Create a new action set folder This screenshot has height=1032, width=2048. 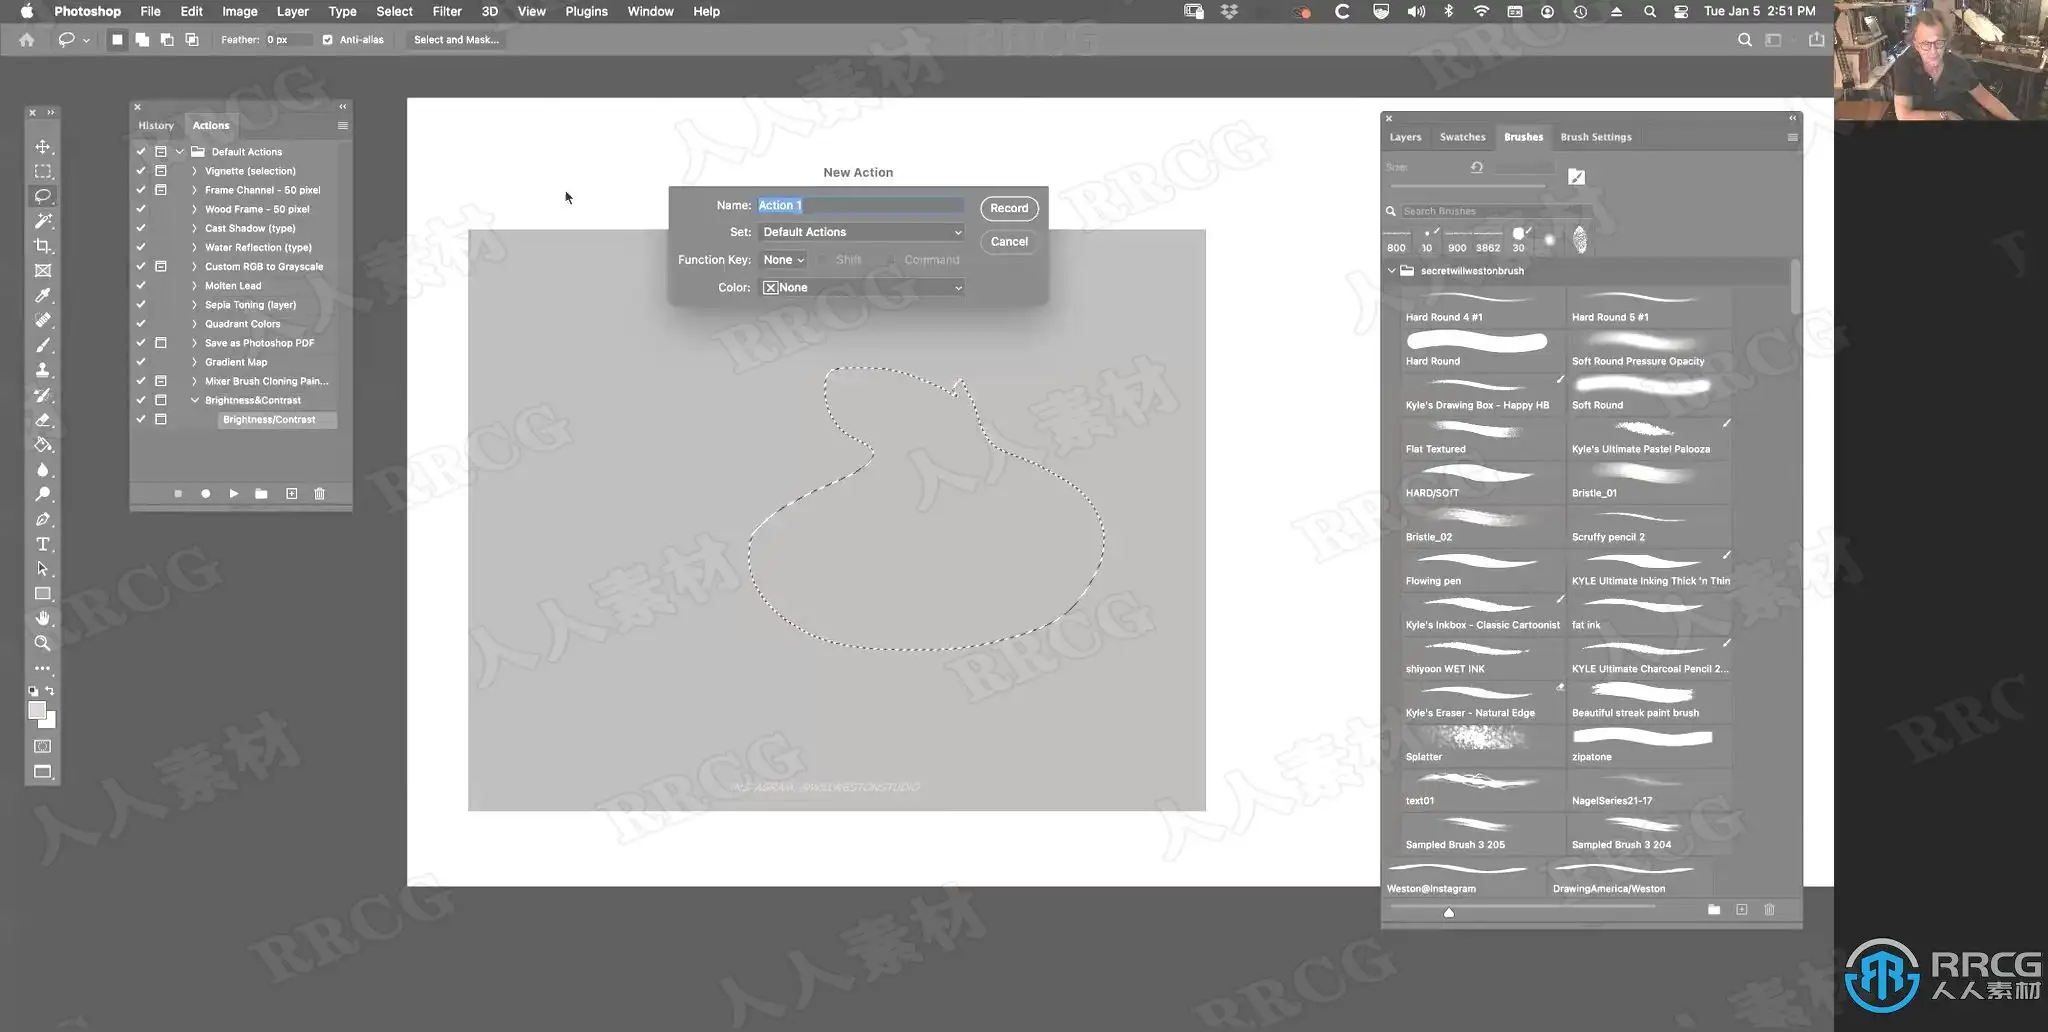point(261,494)
